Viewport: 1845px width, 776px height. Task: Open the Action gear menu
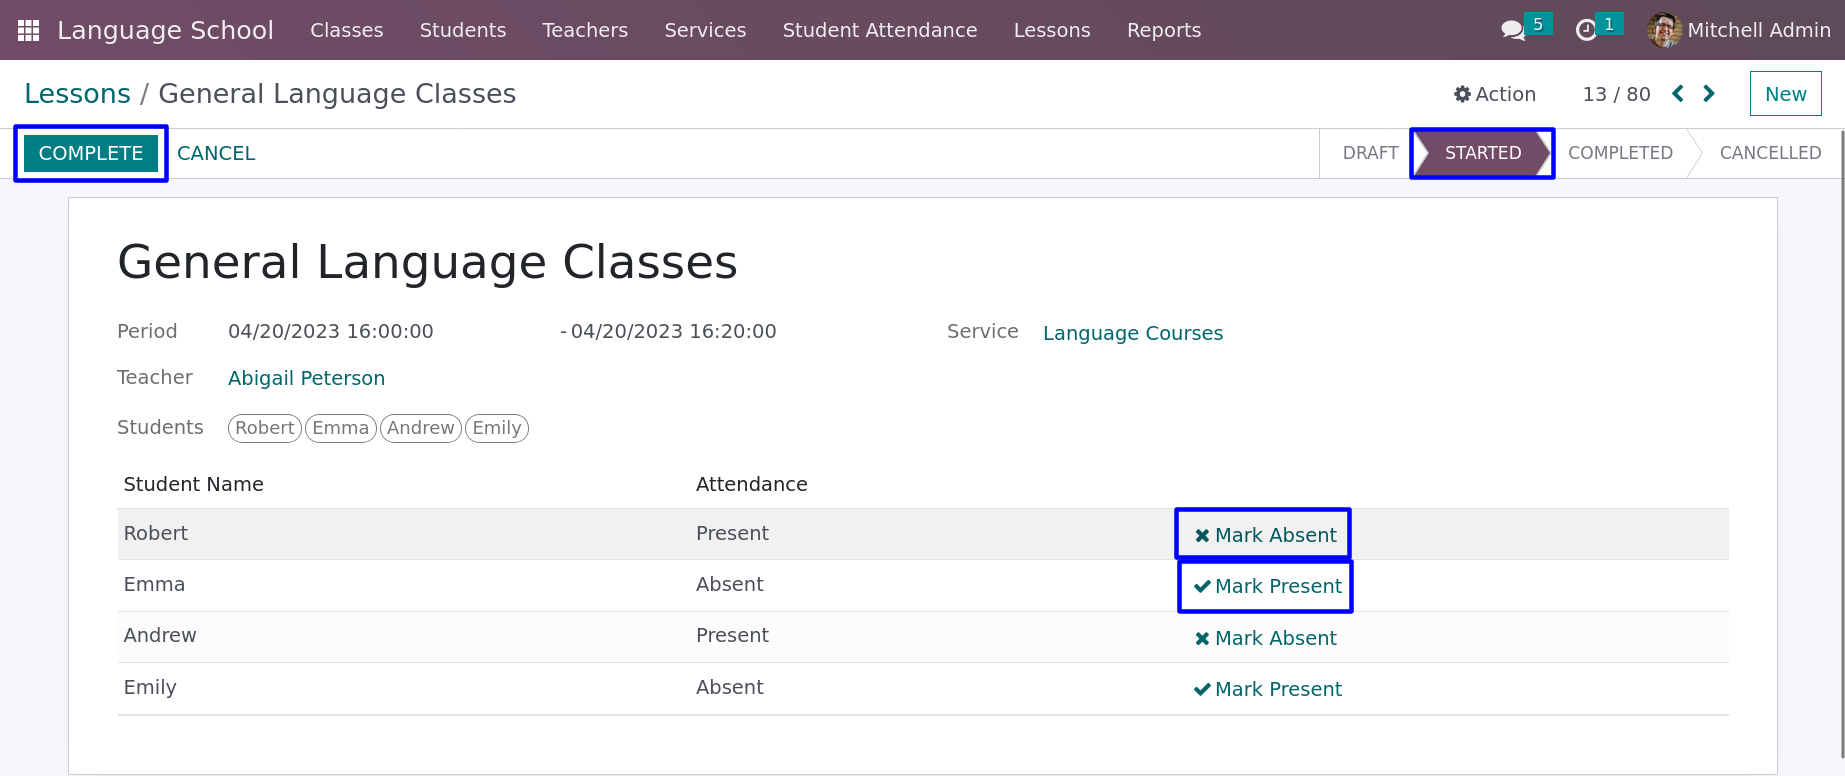pyautogui.click(x=1495, y=94)
